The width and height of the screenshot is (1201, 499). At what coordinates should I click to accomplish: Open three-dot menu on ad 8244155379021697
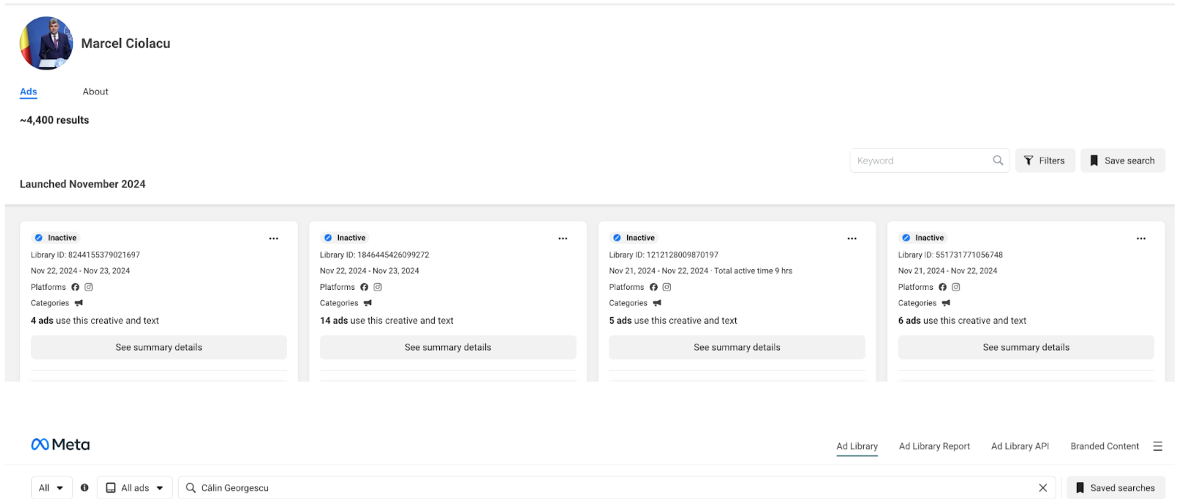pyautogui.click(x=273, y=238)
